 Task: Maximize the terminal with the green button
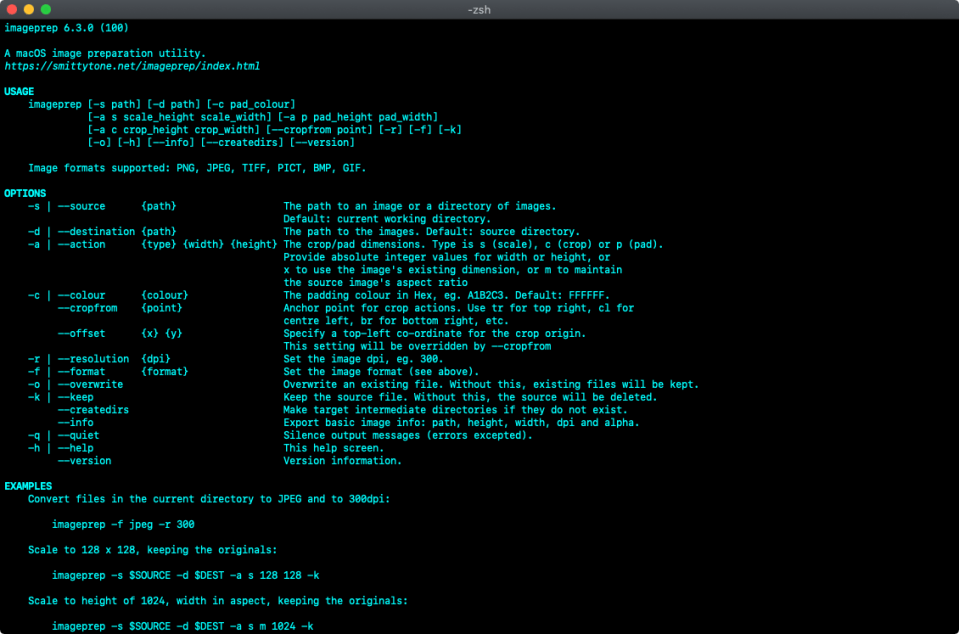tap(46, 9)
